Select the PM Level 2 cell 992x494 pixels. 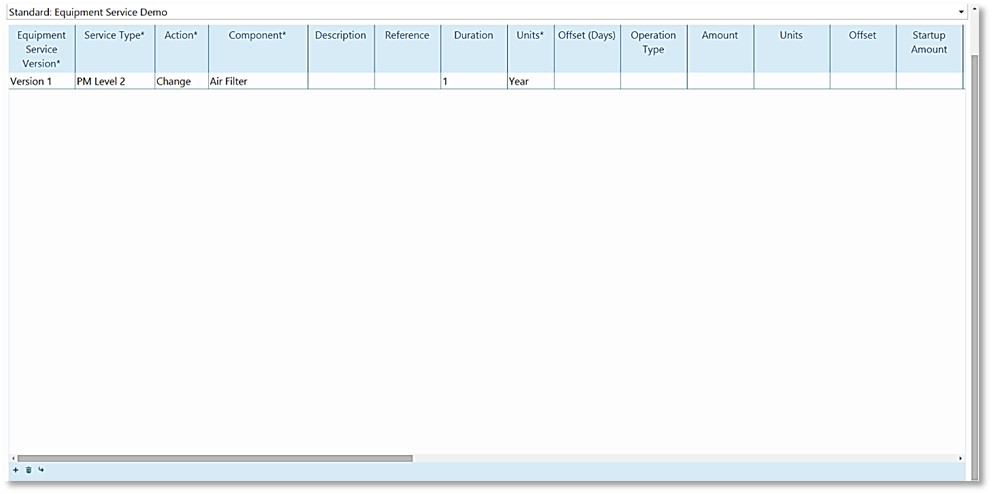coord(115,81)
